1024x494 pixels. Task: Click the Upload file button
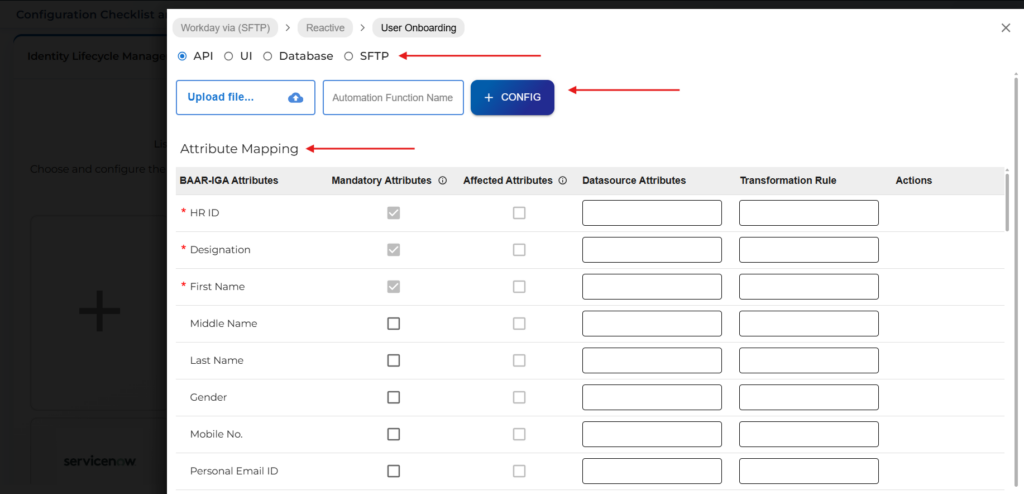click(x=246, y=97)
